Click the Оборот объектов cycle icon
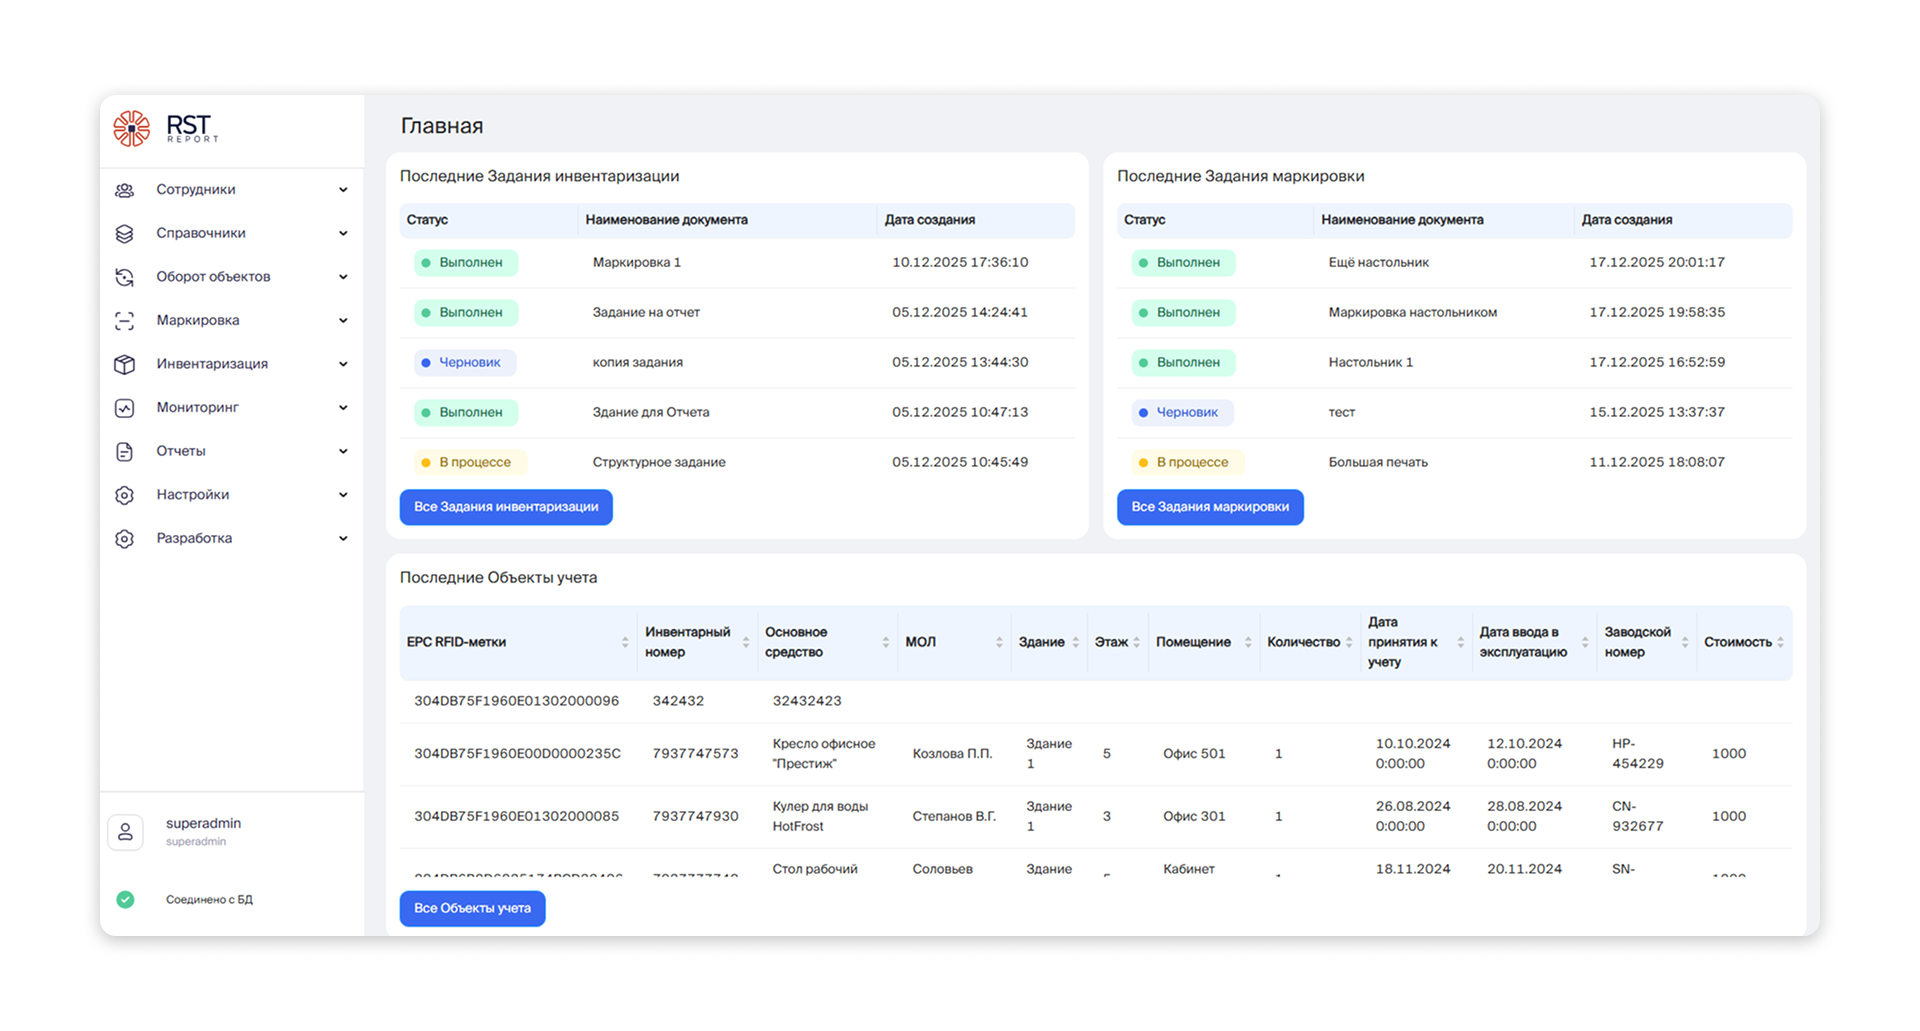 [125, 277]
